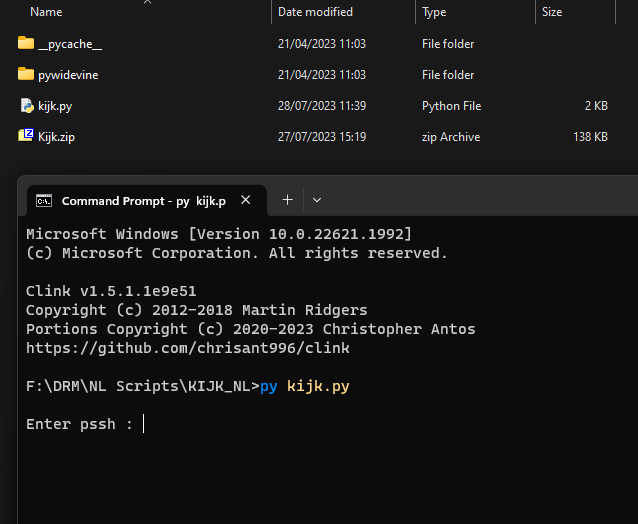Click the clink GitHub URL text

pos(187,348)
